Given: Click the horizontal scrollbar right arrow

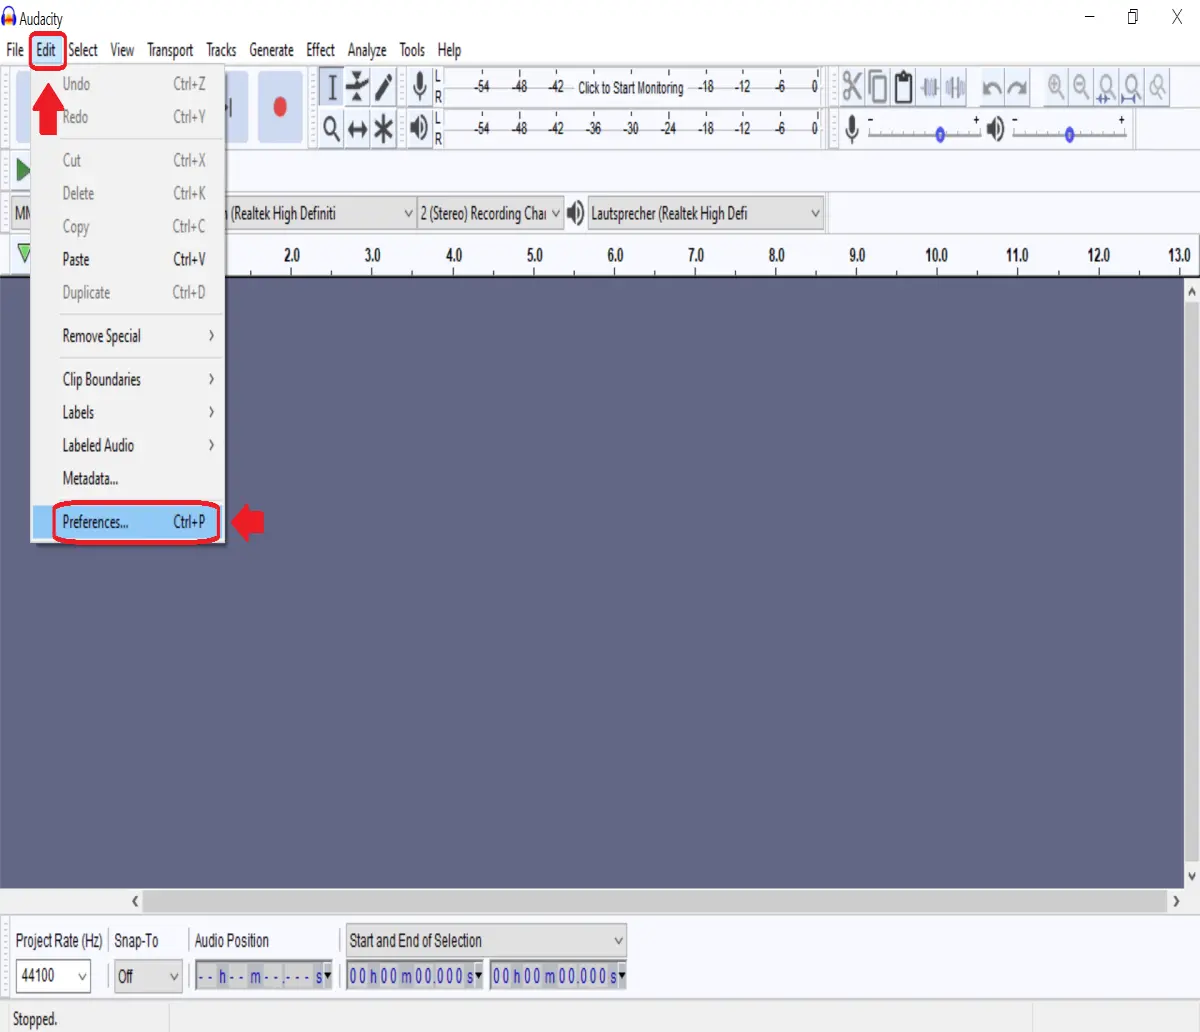Looking at the screenshot, I should pyautogui.click(x=1176, y=901).
